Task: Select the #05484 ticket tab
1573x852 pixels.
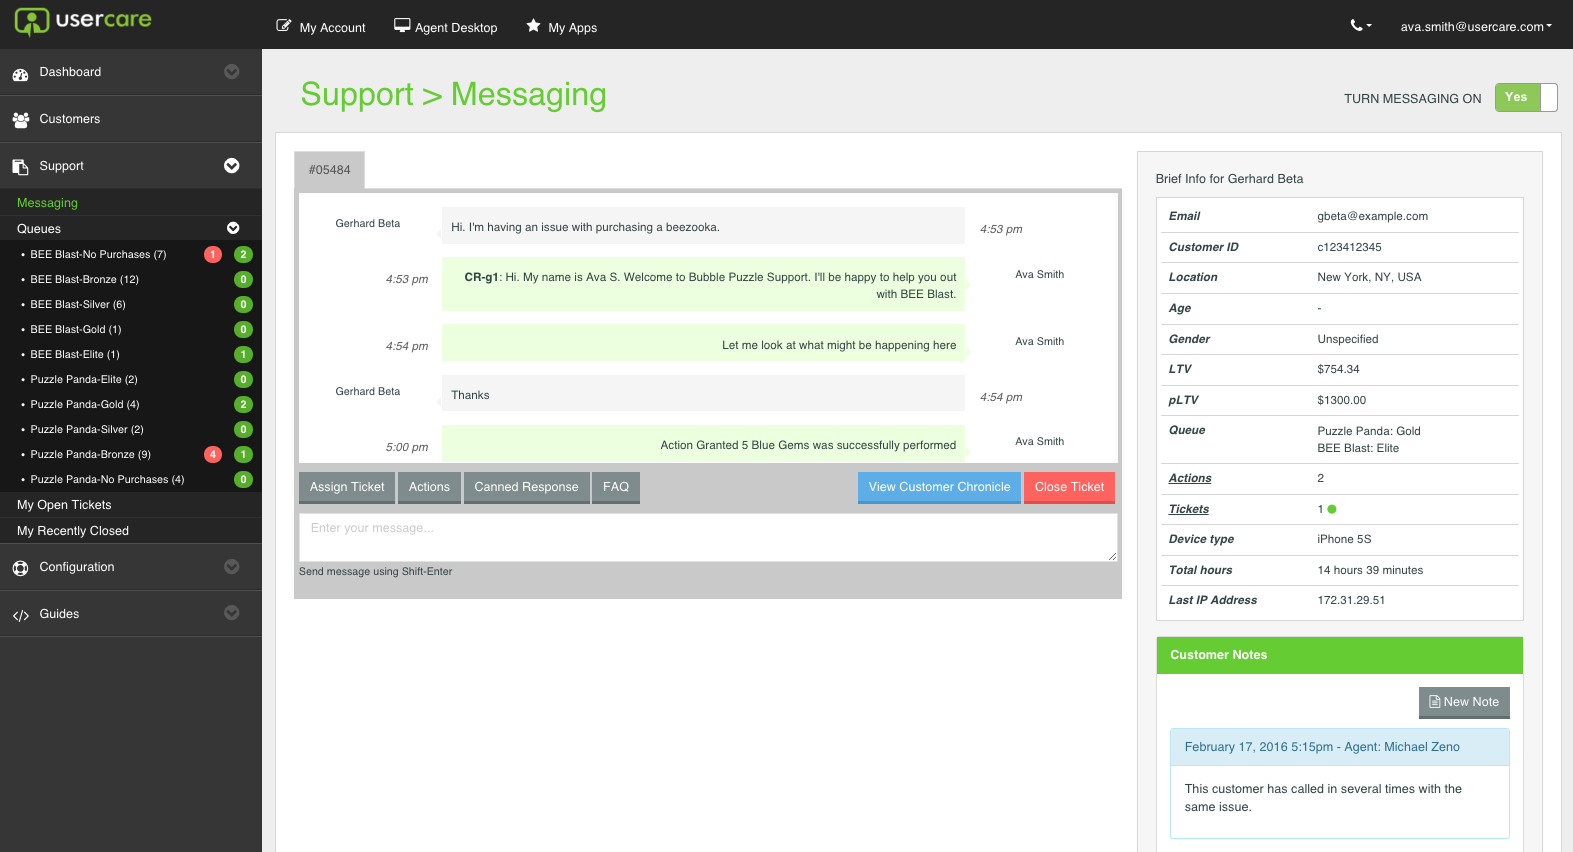Action: pos(329,170)
